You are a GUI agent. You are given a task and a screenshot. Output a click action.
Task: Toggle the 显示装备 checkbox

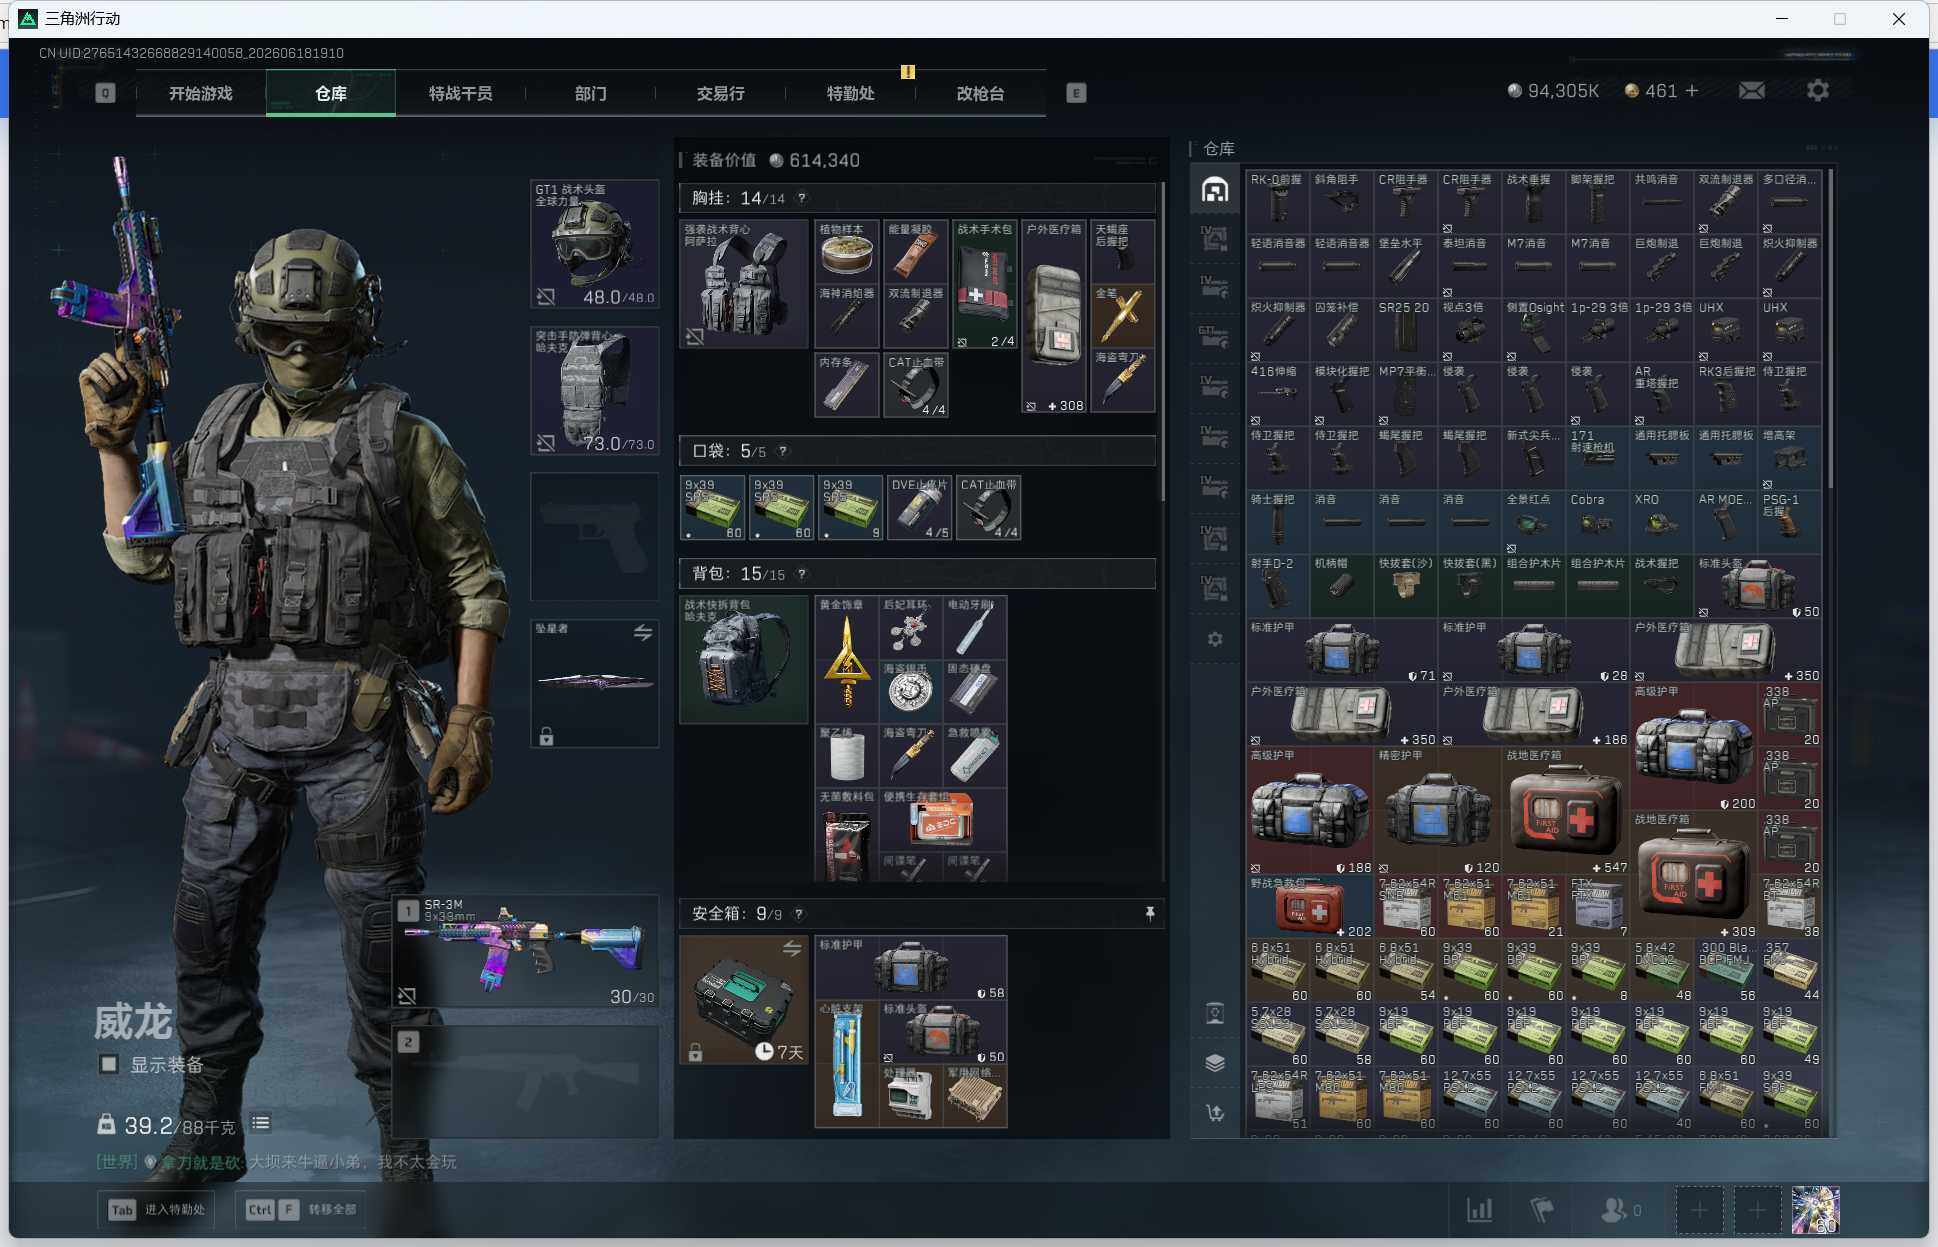[109, 1064]
